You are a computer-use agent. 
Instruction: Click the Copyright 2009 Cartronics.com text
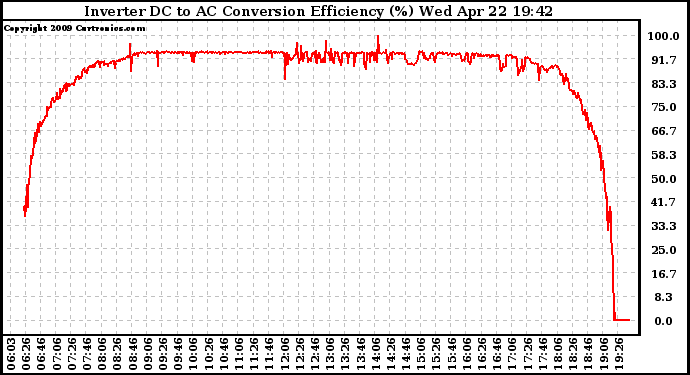pyautogui.click(x=74, y=28)
